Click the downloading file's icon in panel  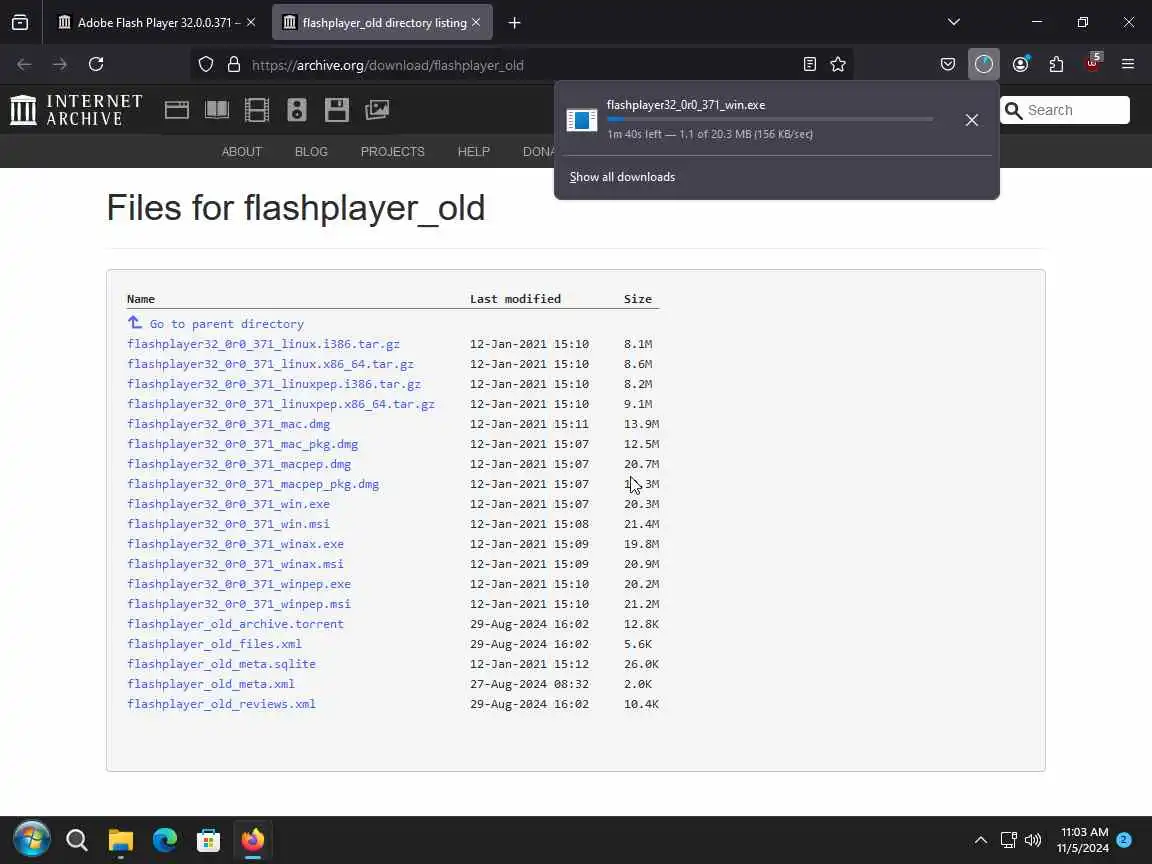point(582,120)
